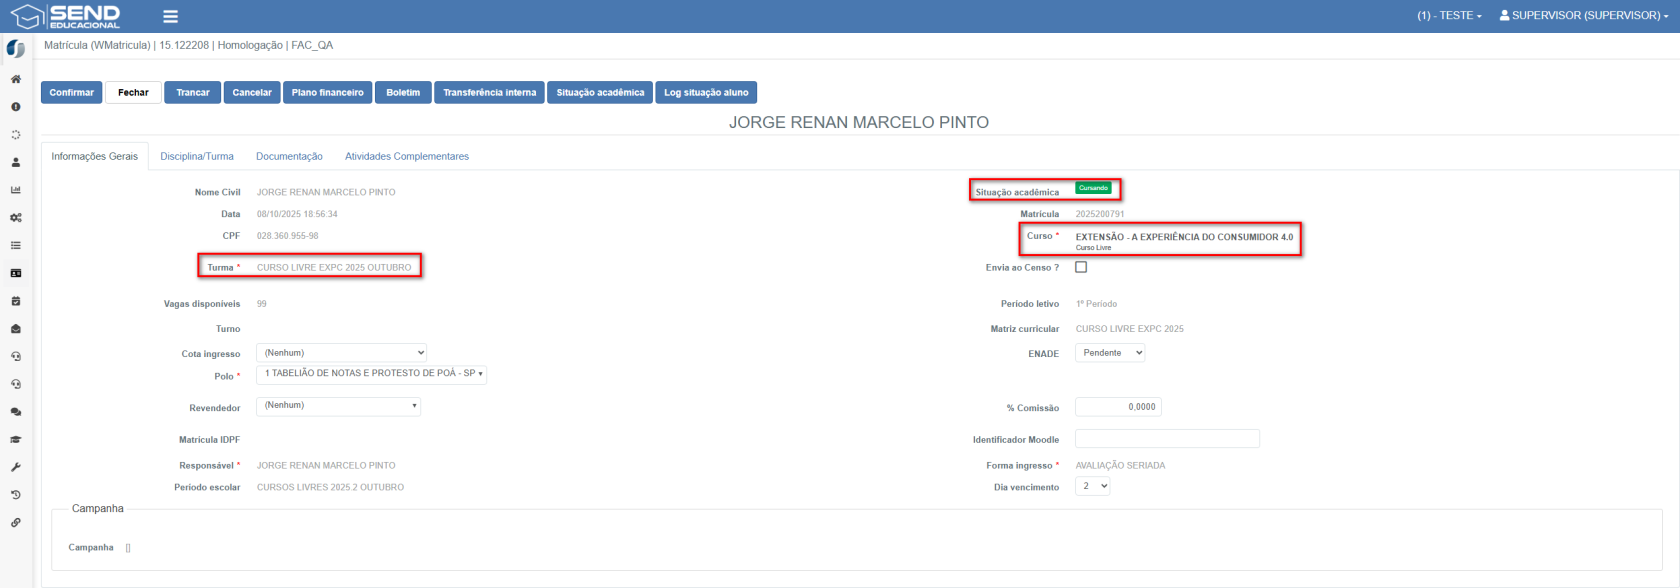1680x588 pixels.
Task: Click the Confirmar button
Action: pos(72,93)
